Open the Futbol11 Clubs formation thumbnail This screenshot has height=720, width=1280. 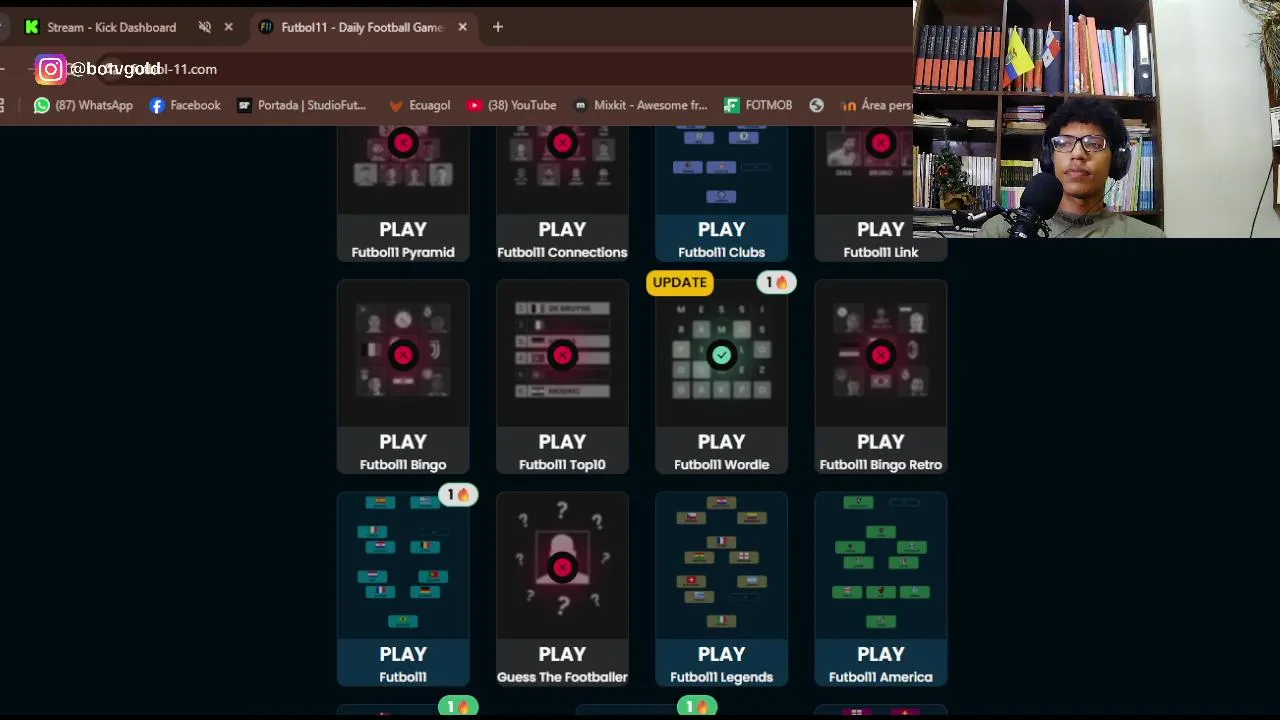click(721, 170)
